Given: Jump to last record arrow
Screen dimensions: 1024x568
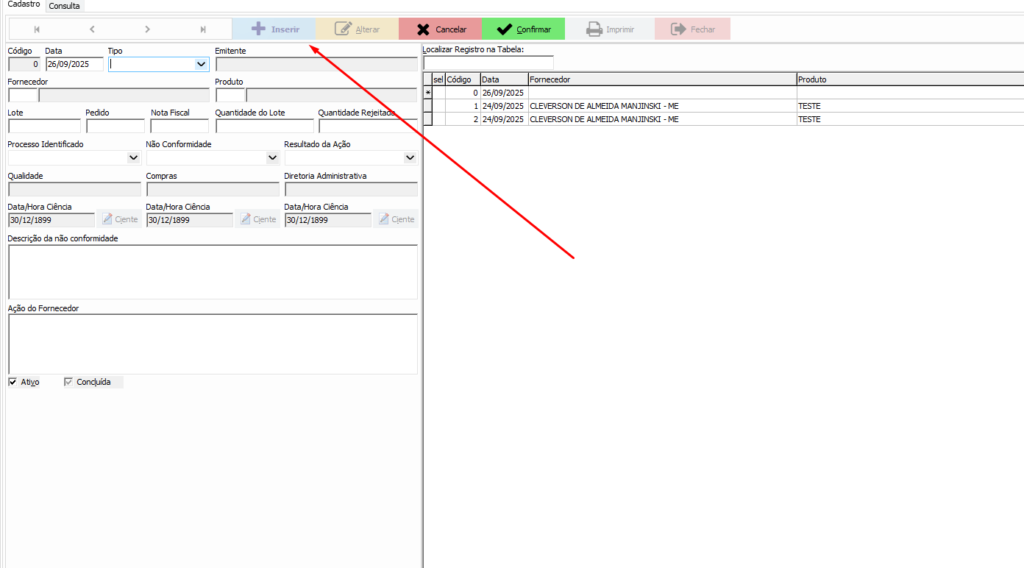Looking at the screenshot, I should pyautogui.click(x=203, y=30).
